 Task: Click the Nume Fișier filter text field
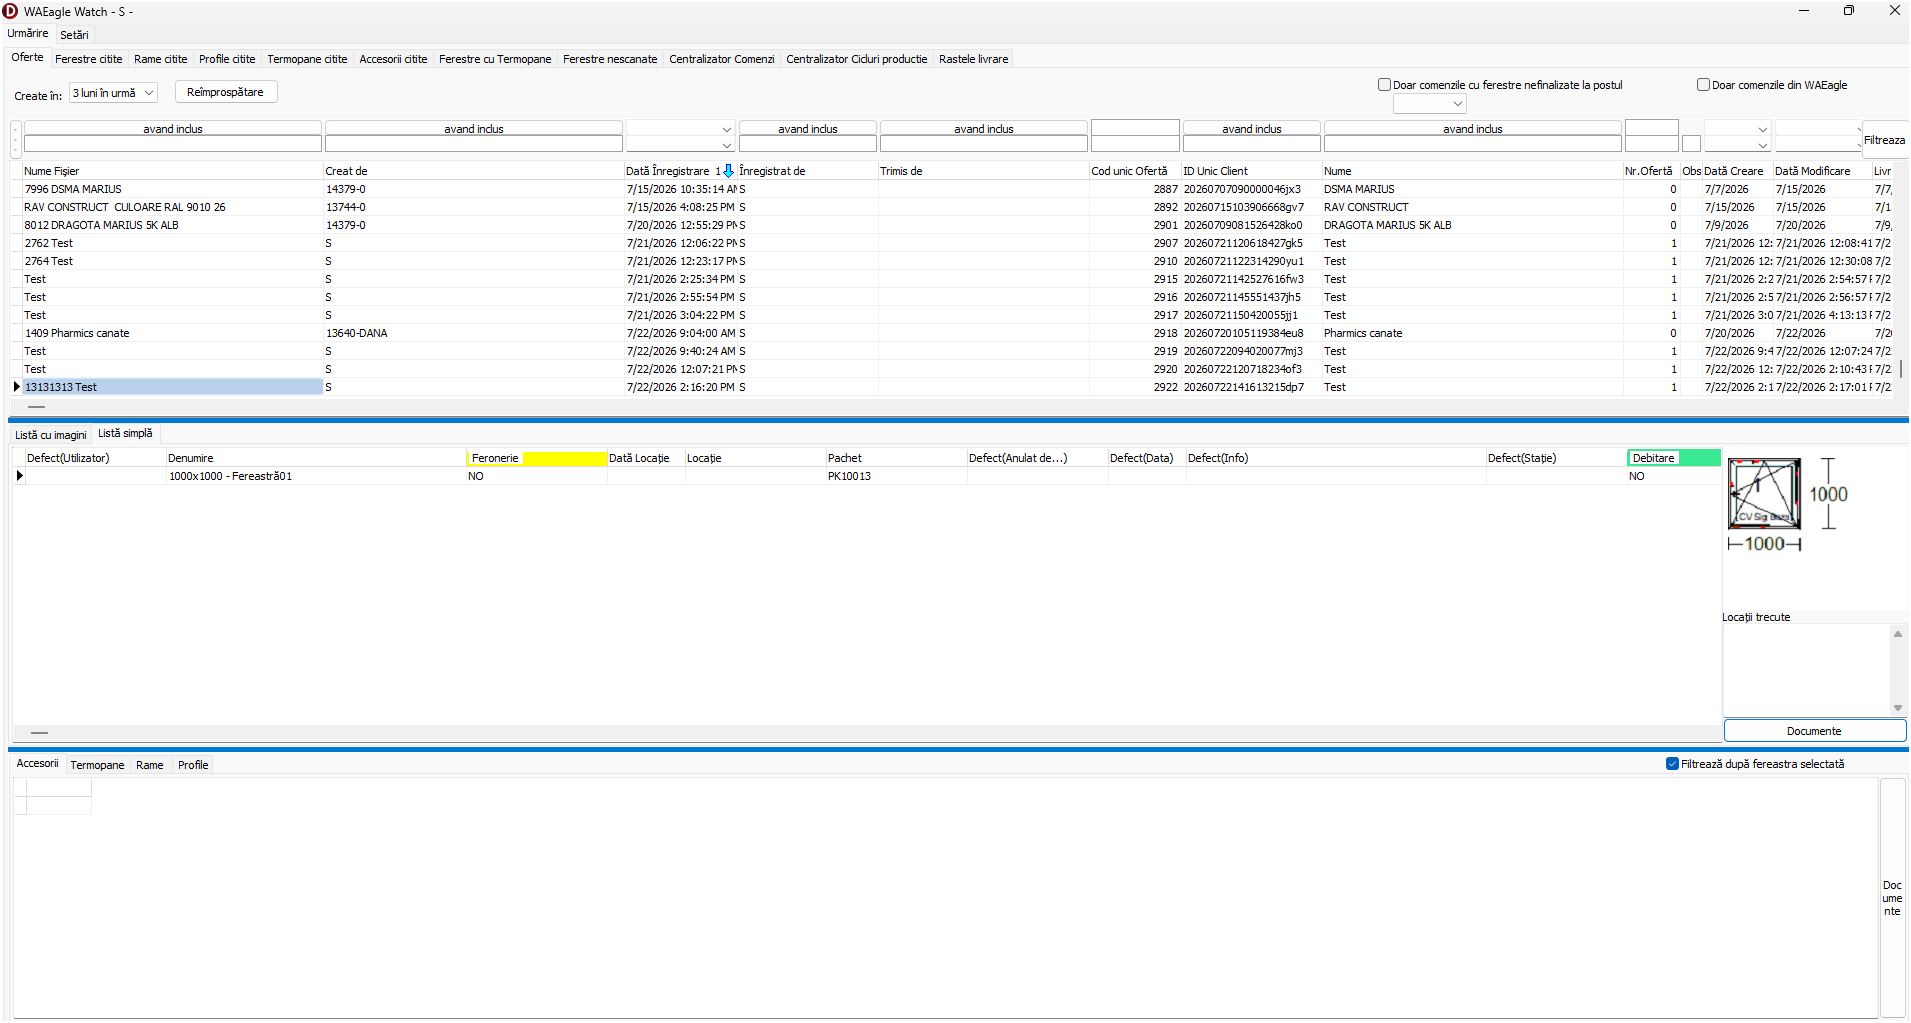click(x=173, y=145)
